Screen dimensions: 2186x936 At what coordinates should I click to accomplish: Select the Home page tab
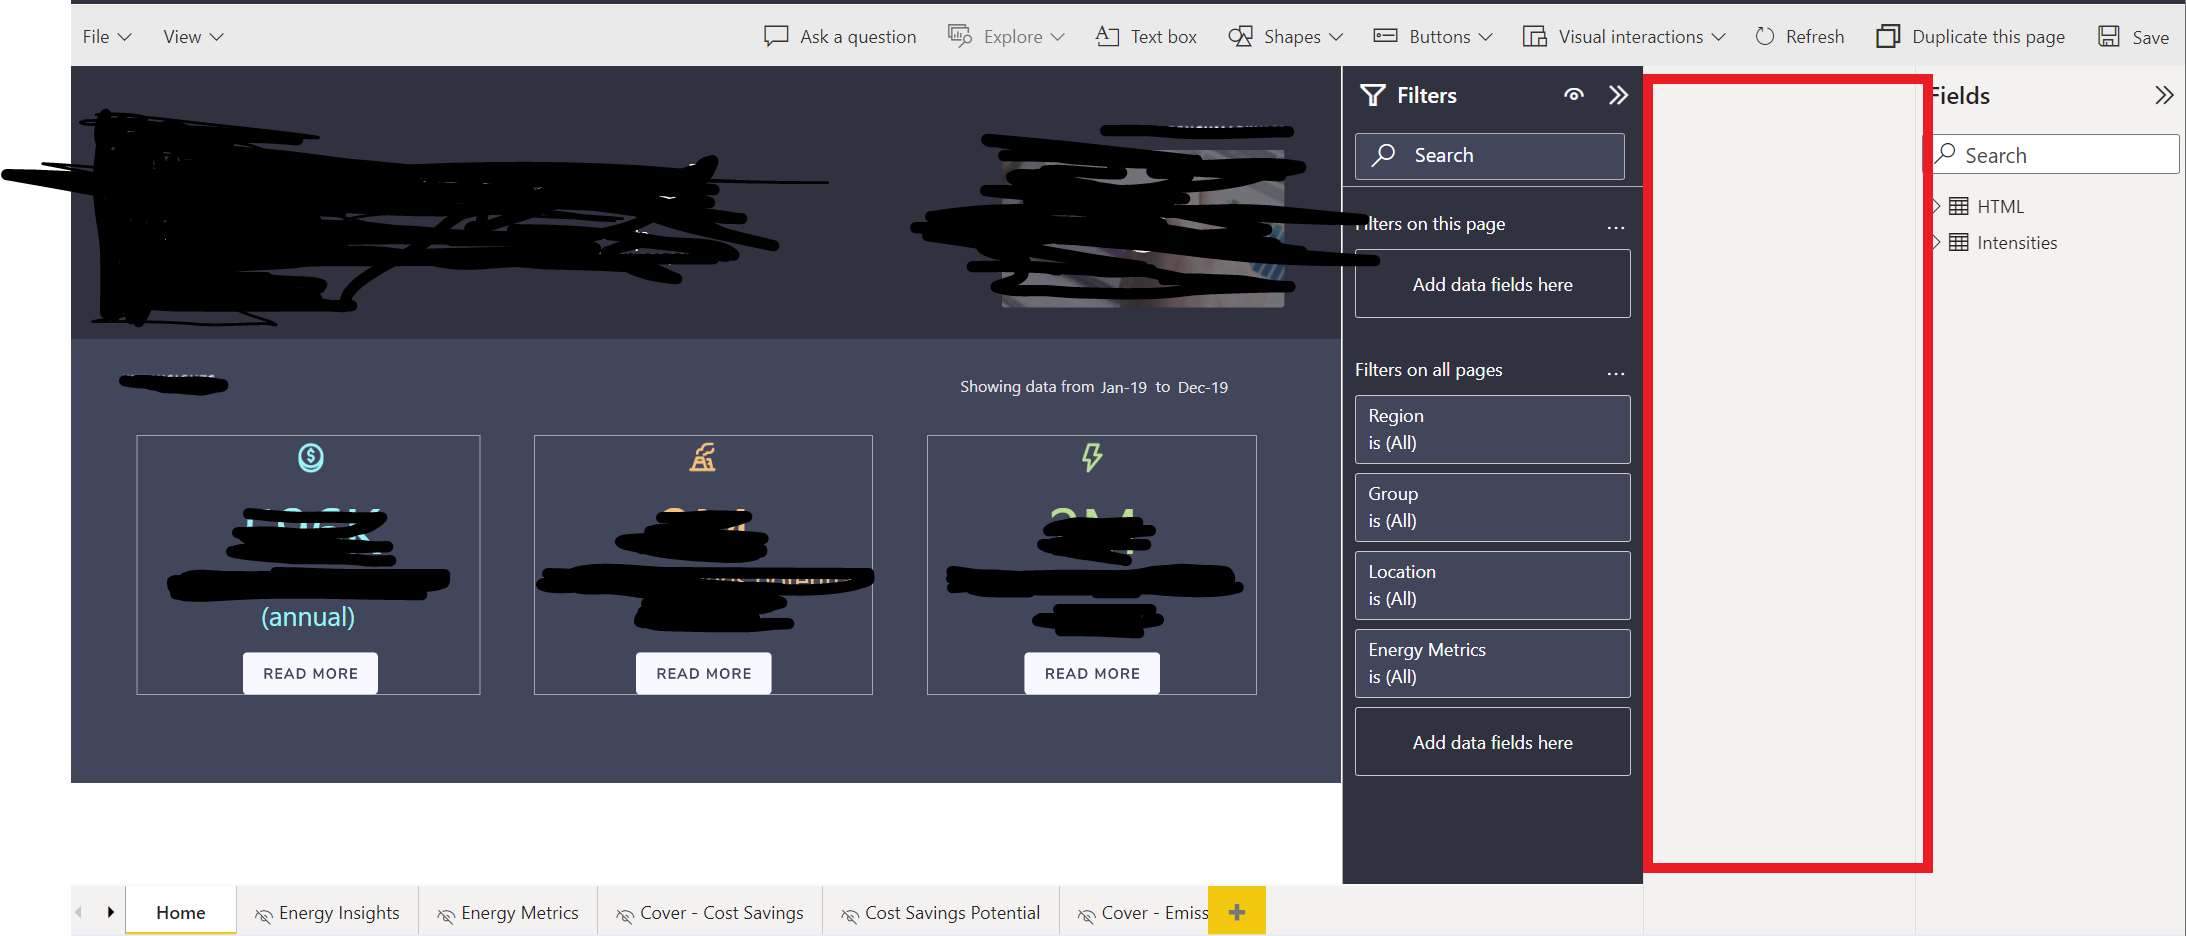181,912
